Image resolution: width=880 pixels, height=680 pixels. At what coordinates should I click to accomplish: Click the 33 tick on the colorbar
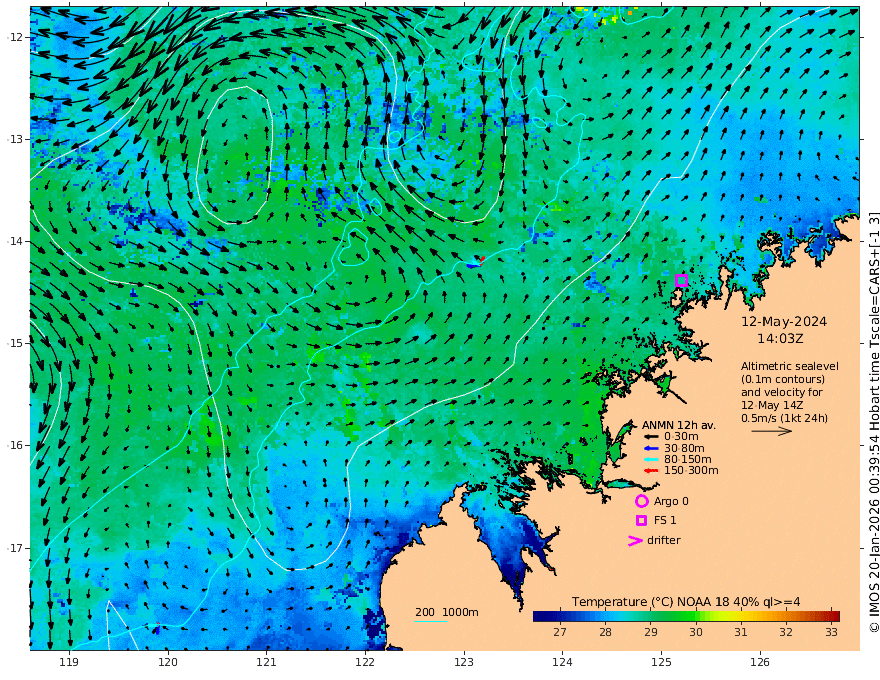tap(832, 632)
